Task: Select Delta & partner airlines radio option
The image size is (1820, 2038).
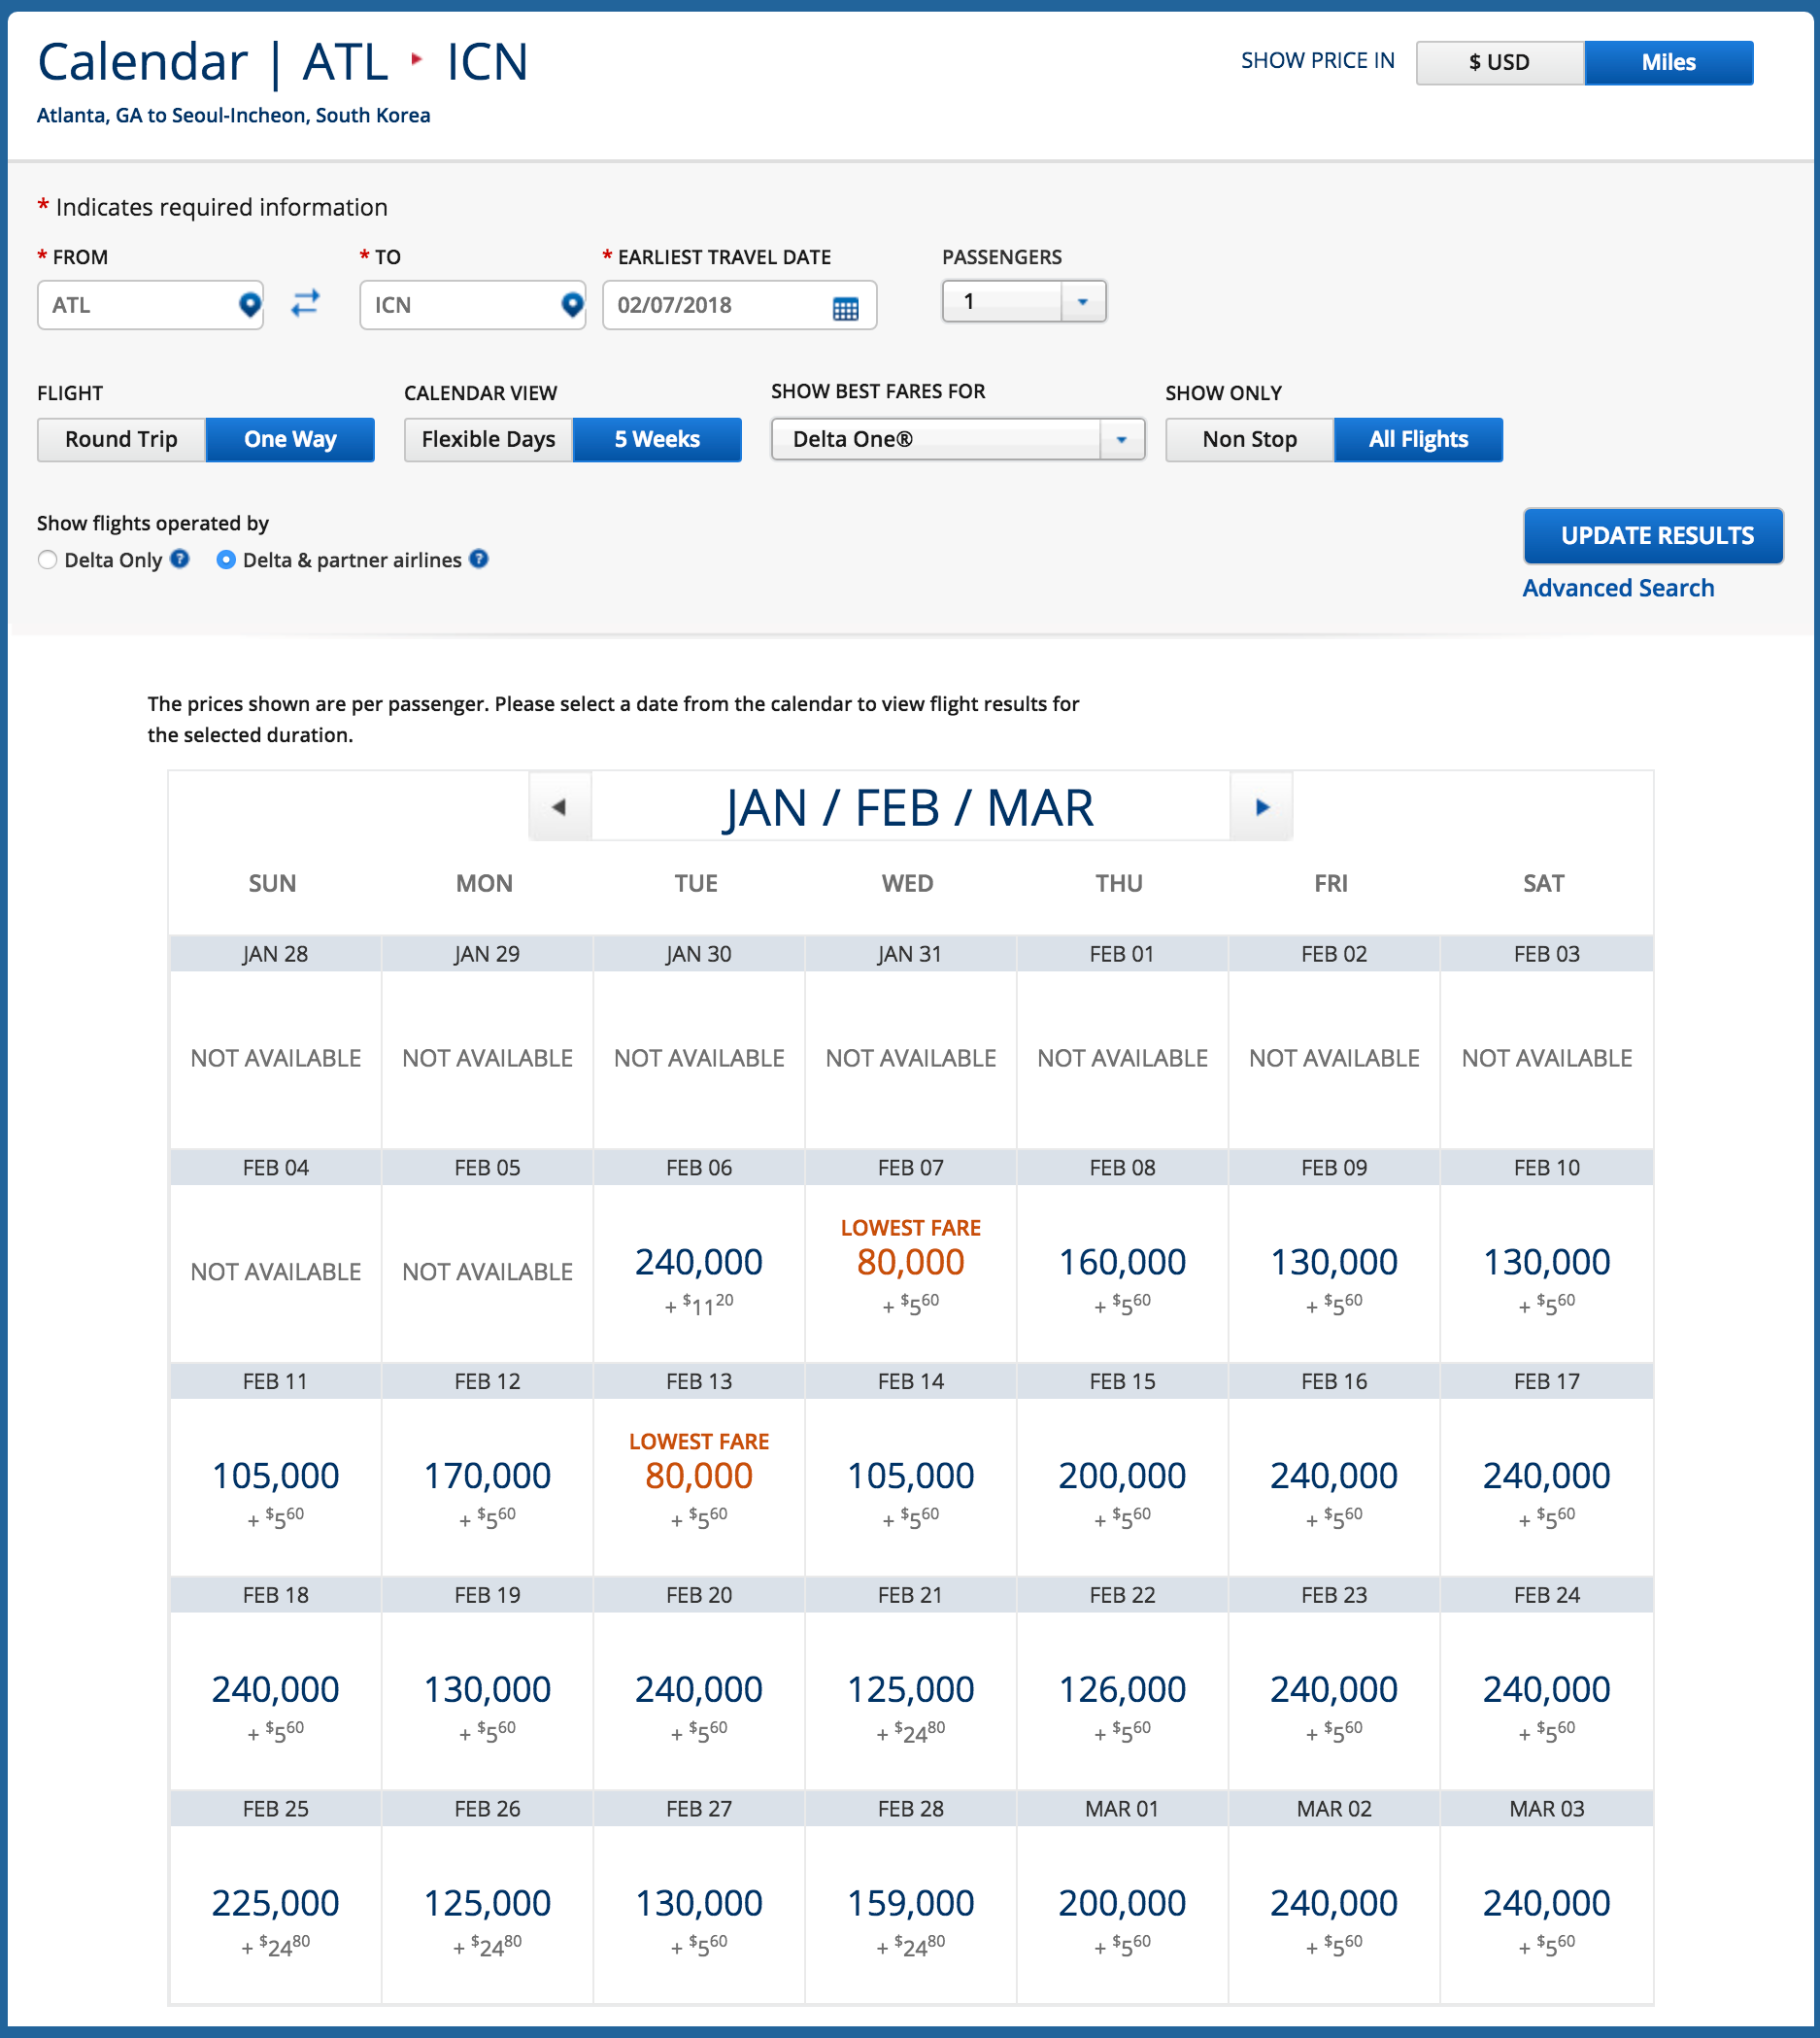Action: [226, 560]
